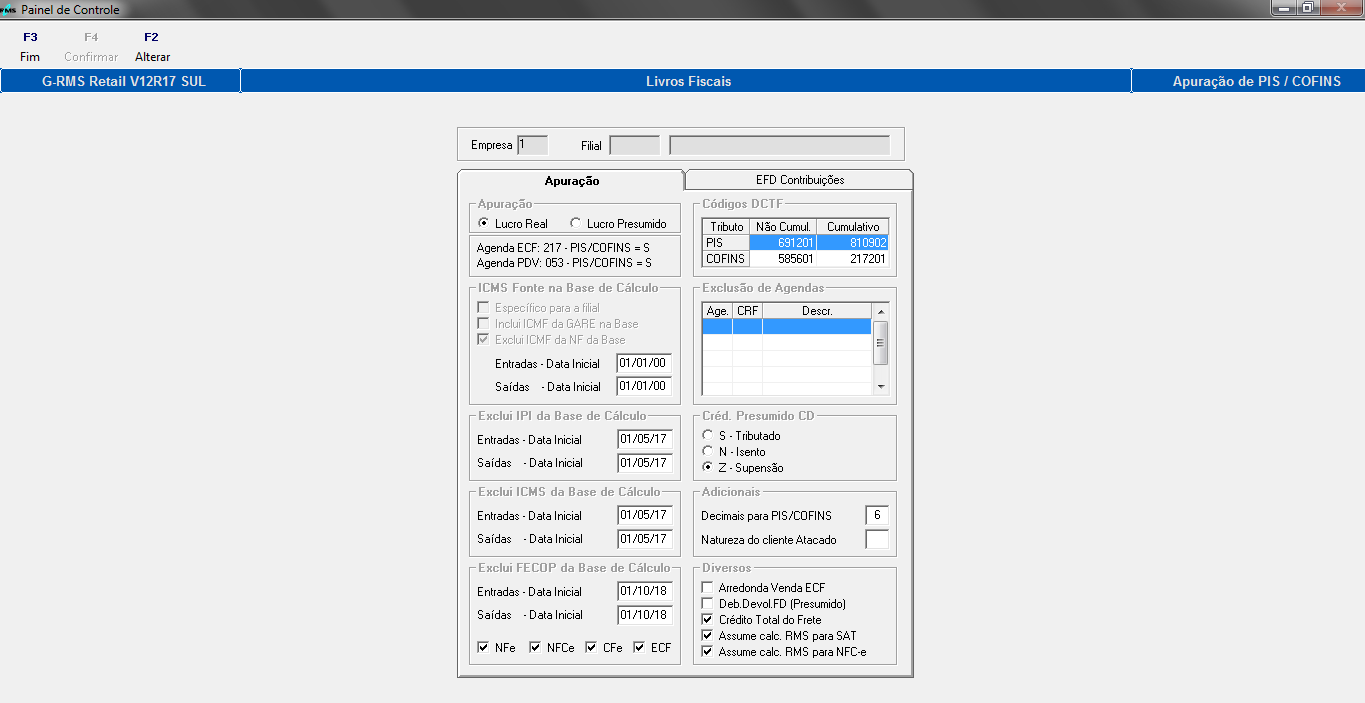
Task: Toggle the NFCe checkbox
Action: point(536,648)
